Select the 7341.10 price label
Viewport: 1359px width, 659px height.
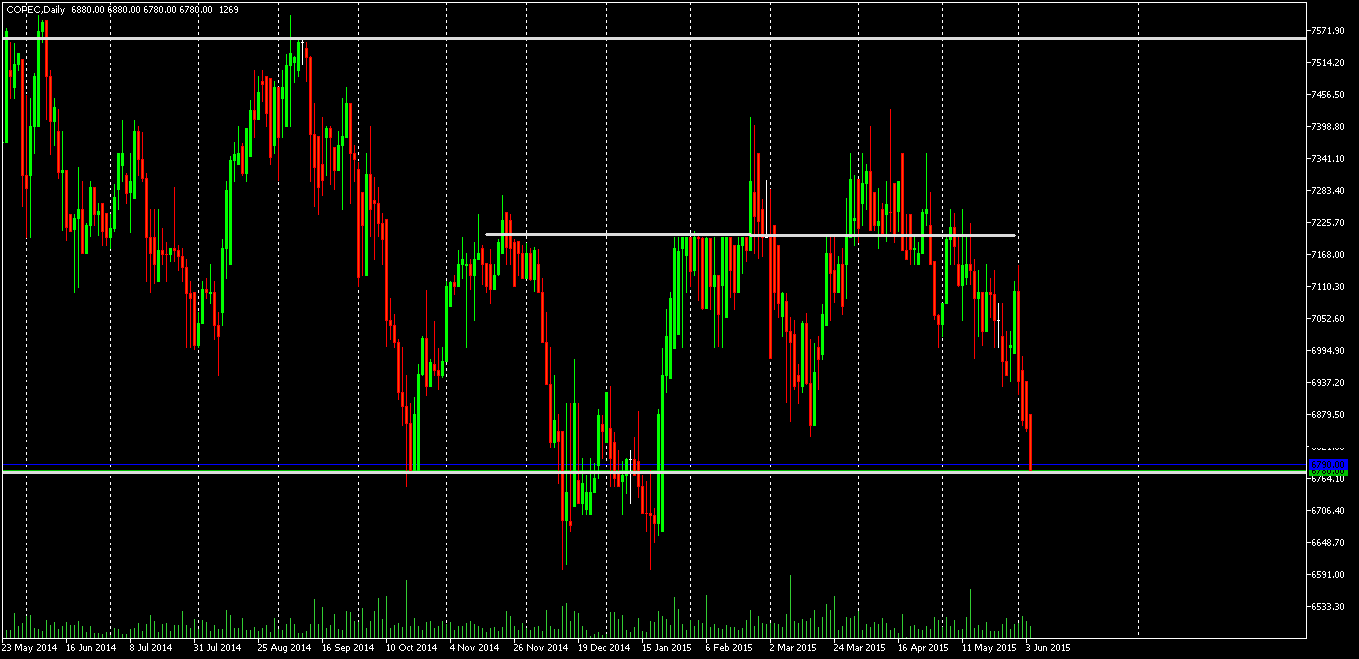(1330, 159)
